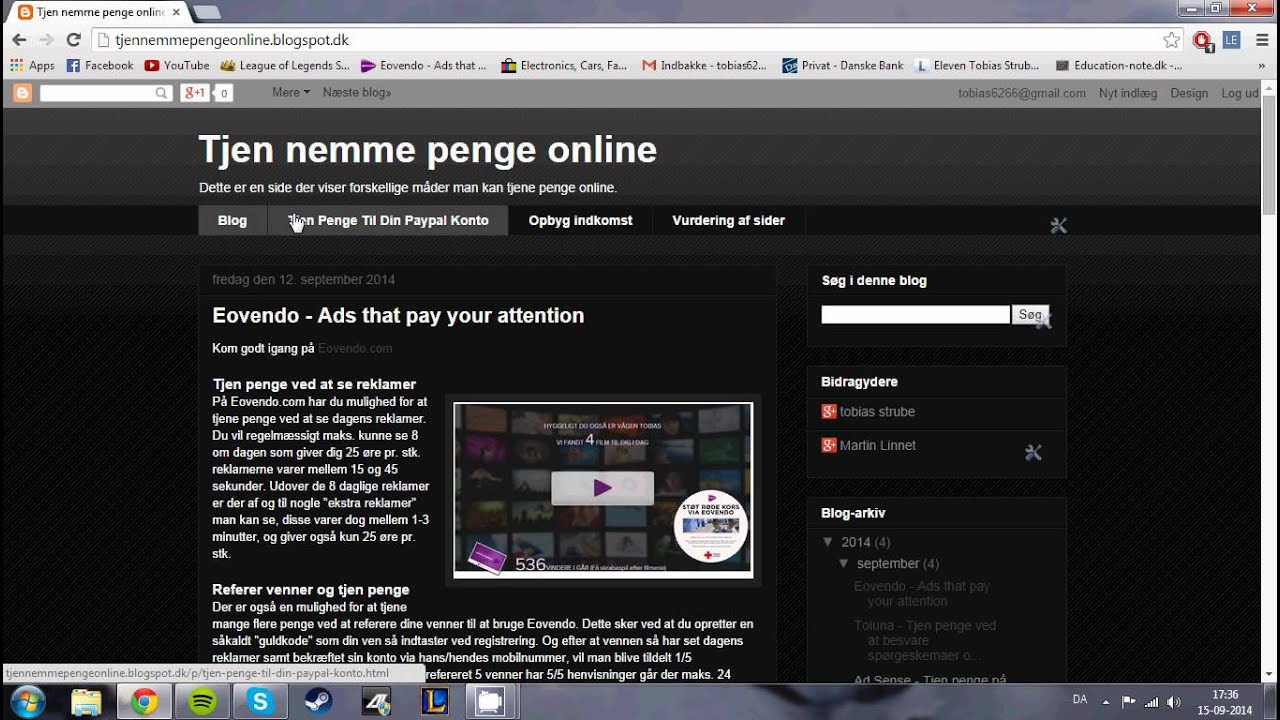The image size is (1280, 720).
Task: Open the Indbakke Gmail bookmark
Action: pos(704,65)
